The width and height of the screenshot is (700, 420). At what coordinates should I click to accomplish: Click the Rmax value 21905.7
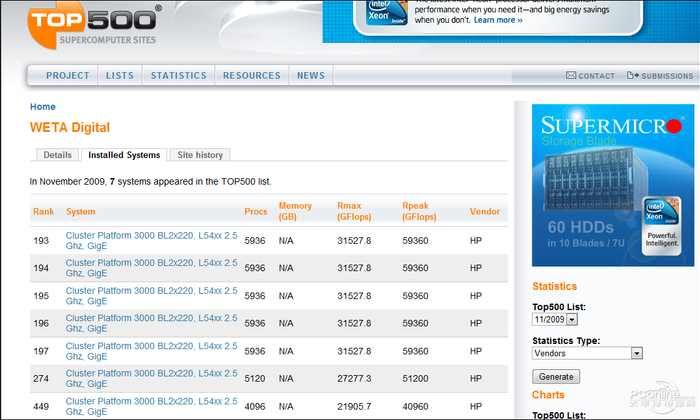pyautogui.click(x=354, y=407)
